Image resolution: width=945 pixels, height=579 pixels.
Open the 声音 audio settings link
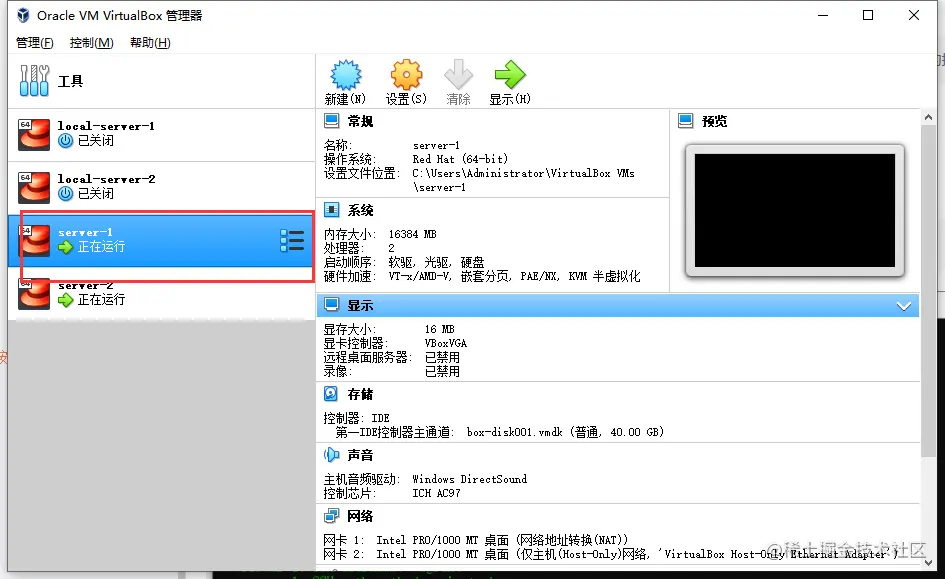click(360, 455)
